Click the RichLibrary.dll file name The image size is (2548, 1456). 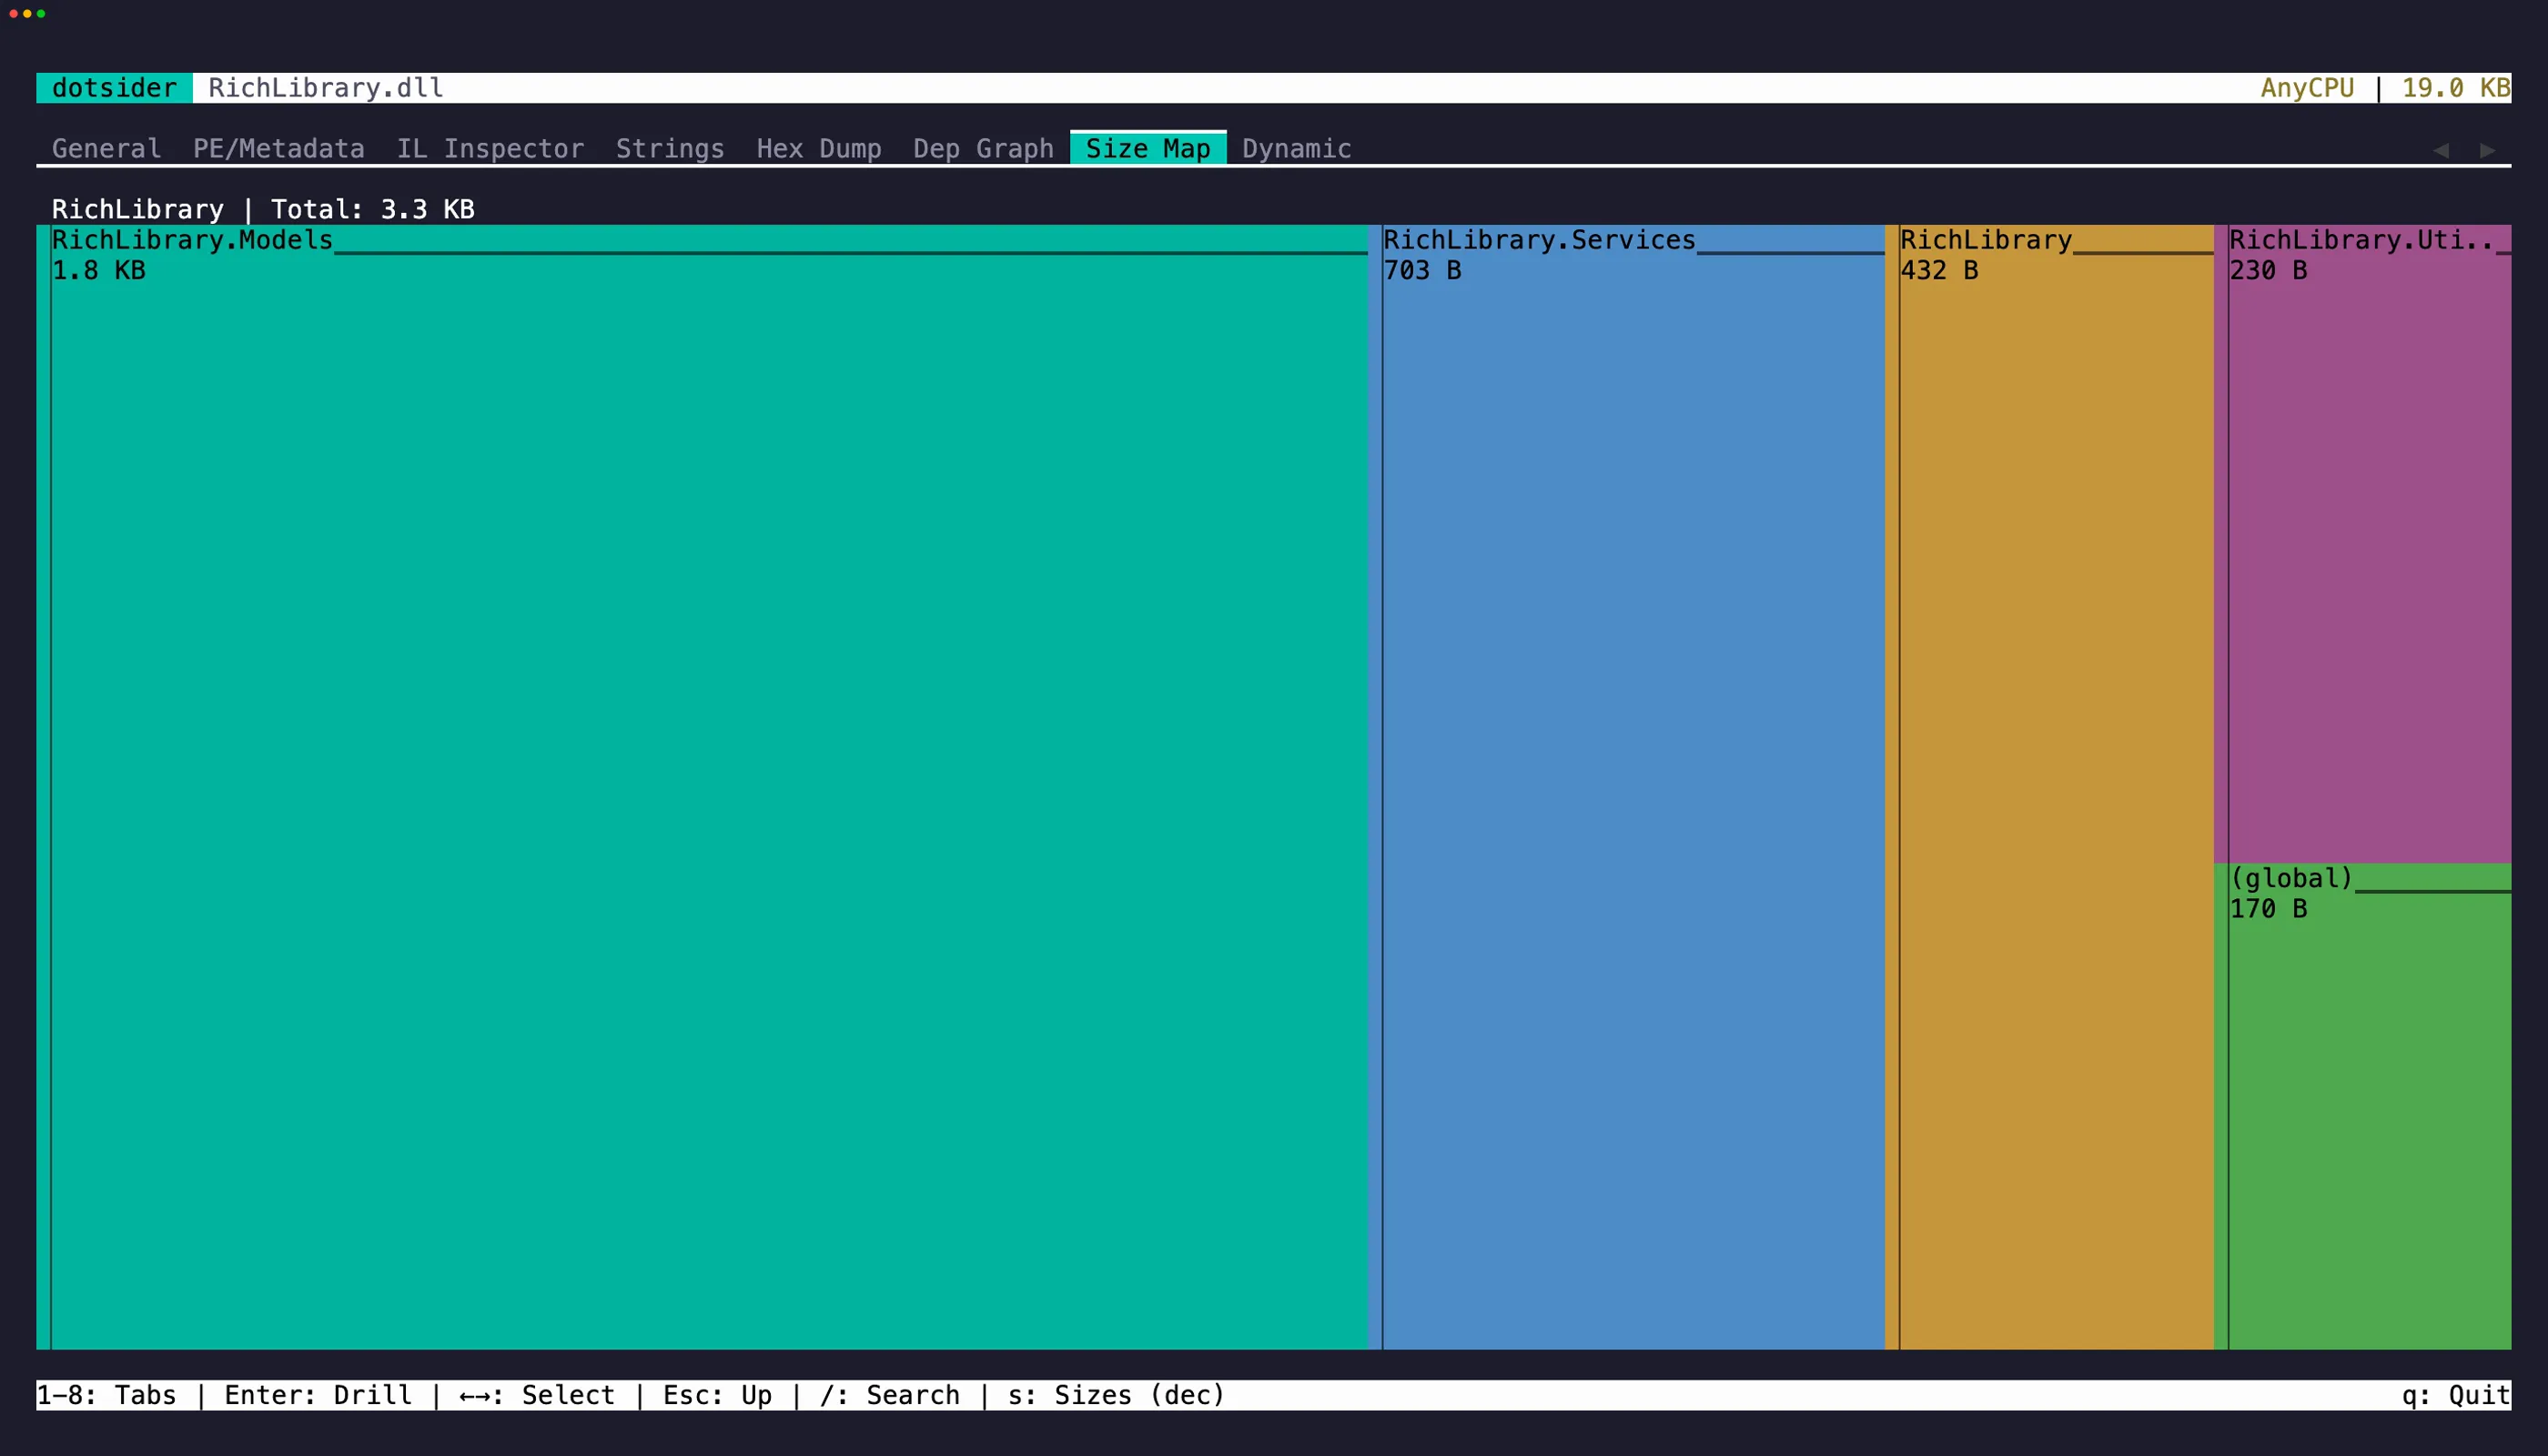[326, 88]
